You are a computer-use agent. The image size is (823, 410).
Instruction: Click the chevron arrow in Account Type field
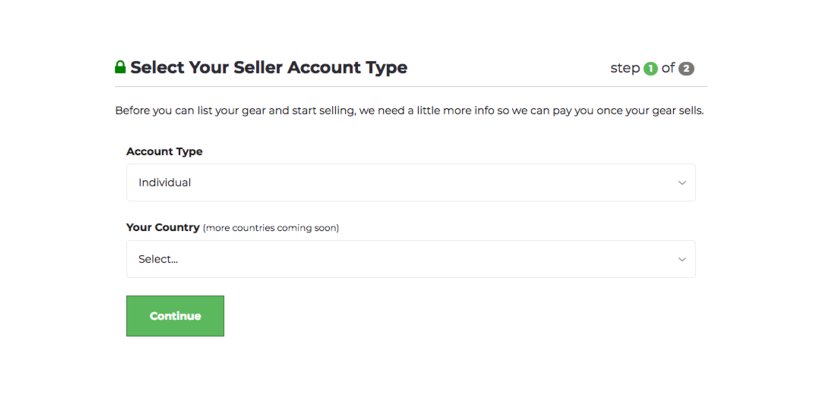pos(682,183)
